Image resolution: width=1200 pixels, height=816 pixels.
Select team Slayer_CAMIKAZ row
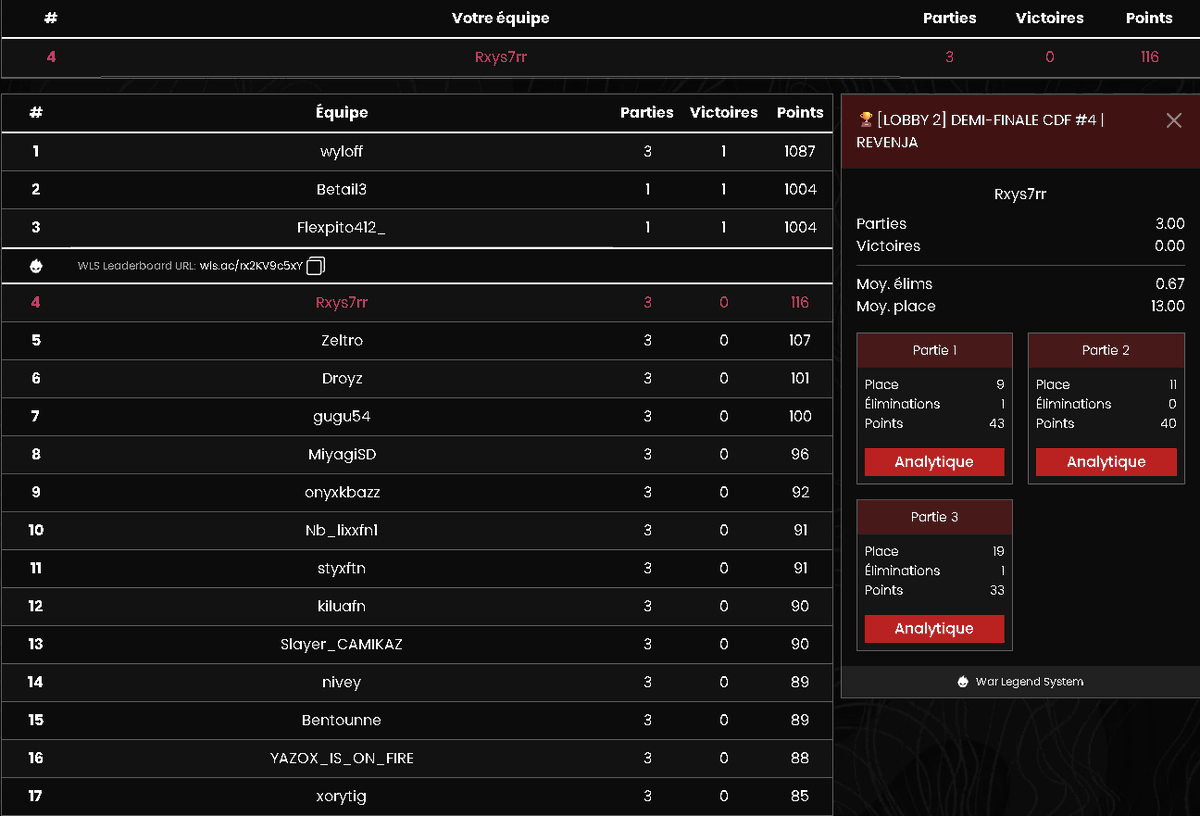pyautogui.click(x=417, y=645)
